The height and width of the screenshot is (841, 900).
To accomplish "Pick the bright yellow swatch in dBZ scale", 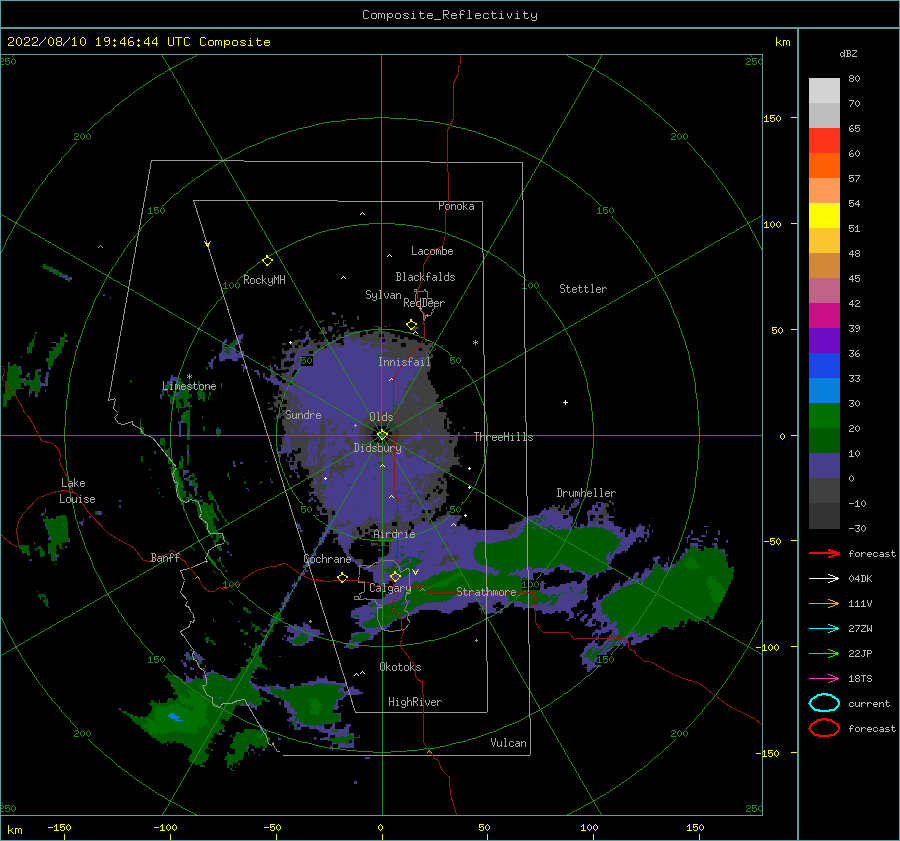I will click(824, 216).
